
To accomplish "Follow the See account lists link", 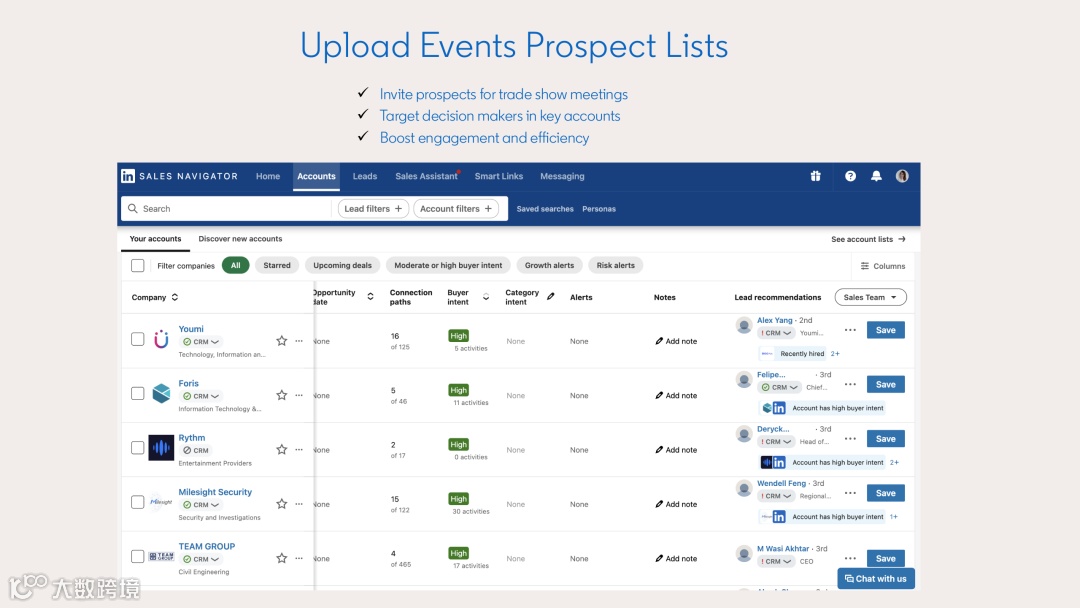I will tap(869, 239).
